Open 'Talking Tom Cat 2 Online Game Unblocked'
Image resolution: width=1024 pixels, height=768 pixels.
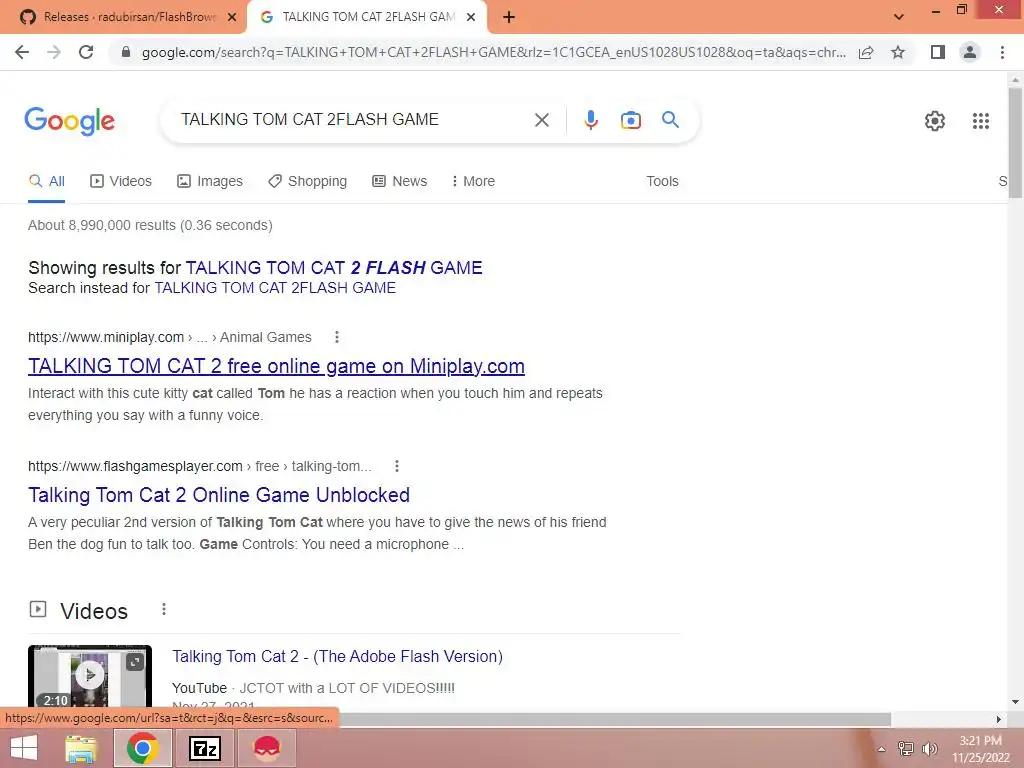click(219, 495)
